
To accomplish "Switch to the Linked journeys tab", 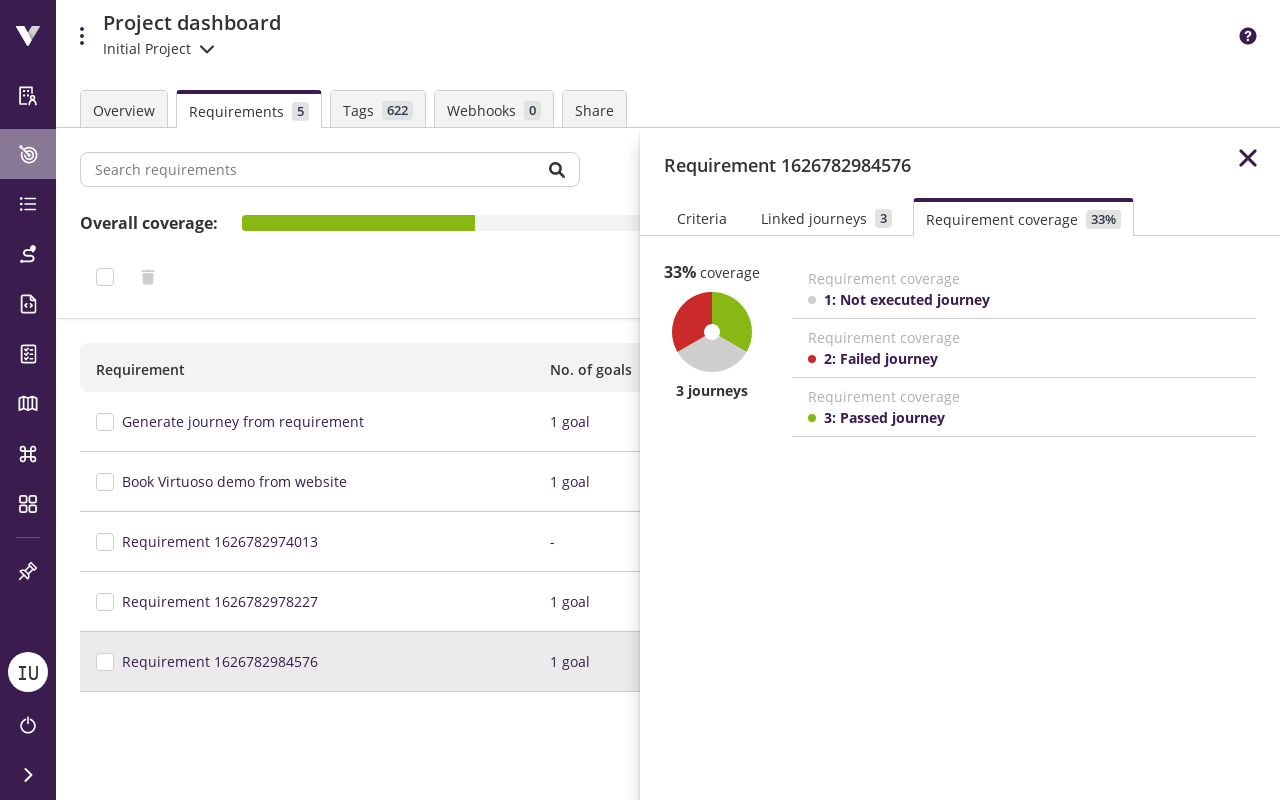I will [825, 219].
